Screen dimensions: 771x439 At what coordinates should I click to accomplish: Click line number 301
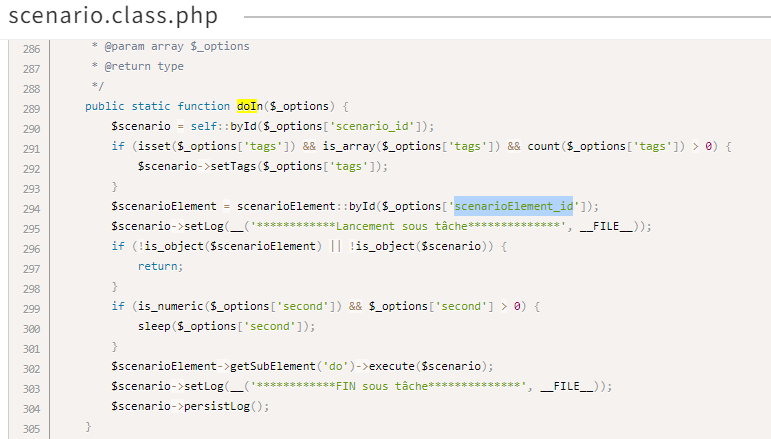click(31, 349)
